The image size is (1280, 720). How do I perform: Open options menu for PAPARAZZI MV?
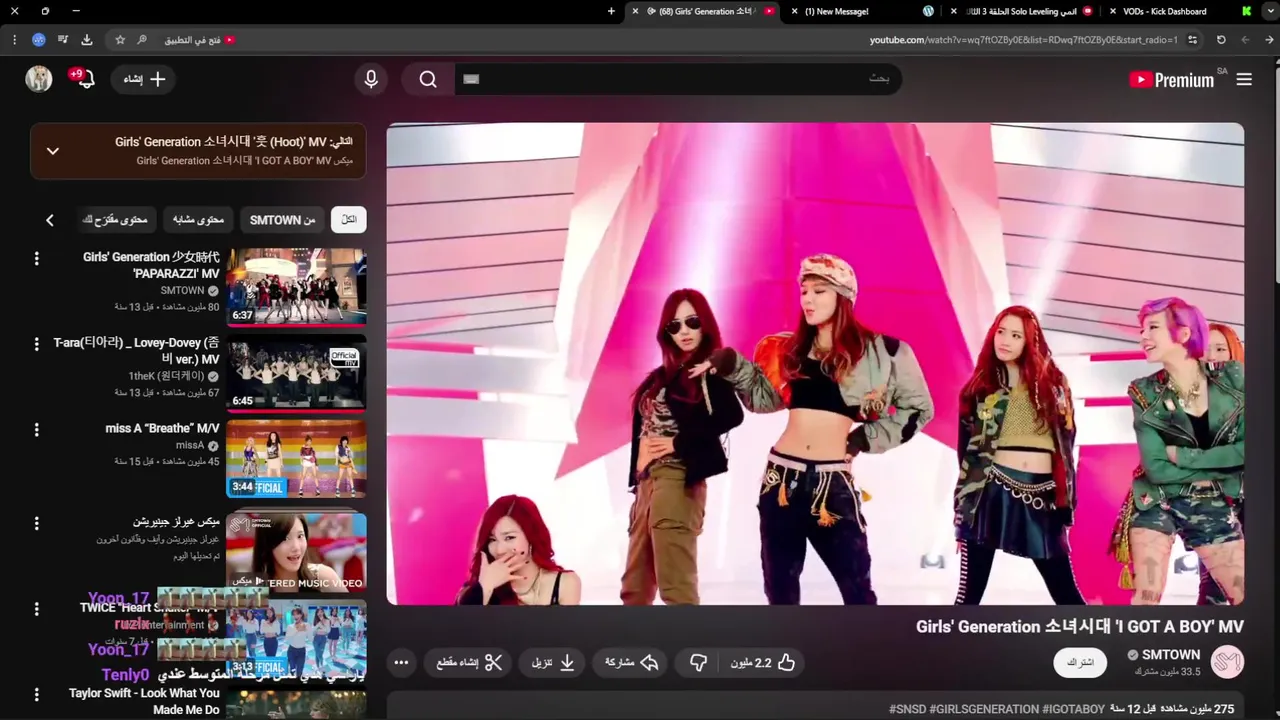(x=37, y=259)
